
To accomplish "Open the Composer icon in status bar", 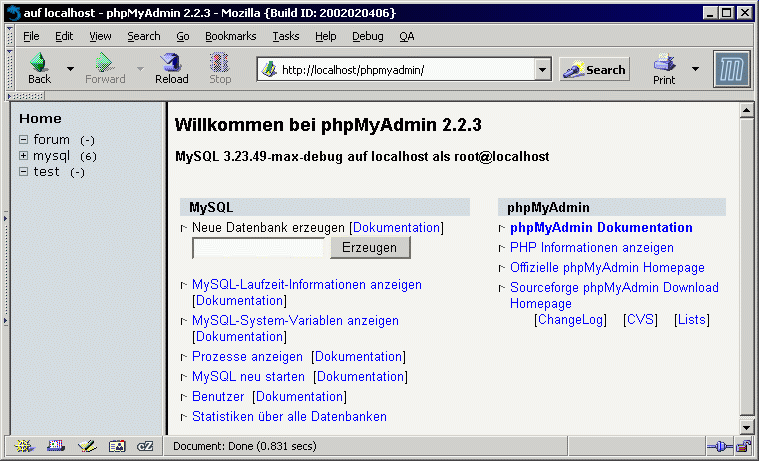I will (87, 446).
